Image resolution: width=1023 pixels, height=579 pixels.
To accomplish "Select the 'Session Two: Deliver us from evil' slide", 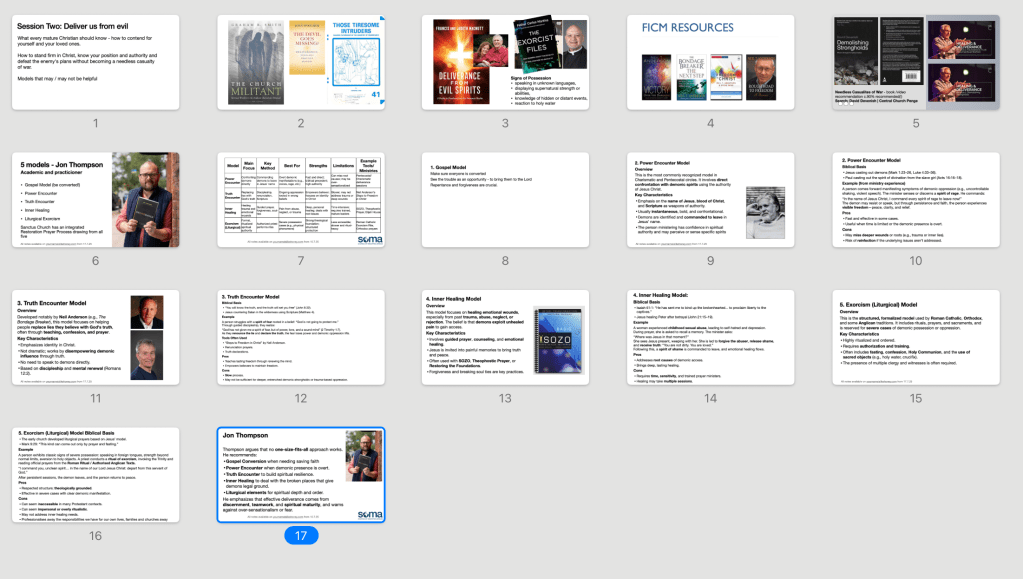I will [96, 62].
